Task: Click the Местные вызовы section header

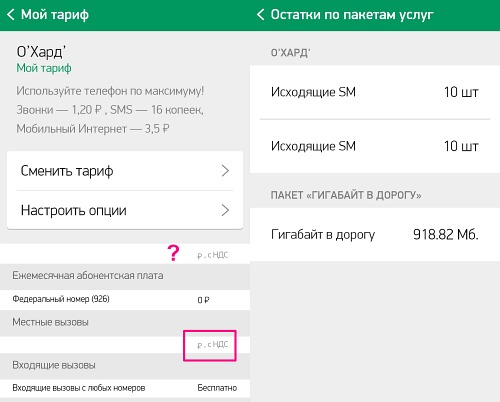Action: [50, 322]
